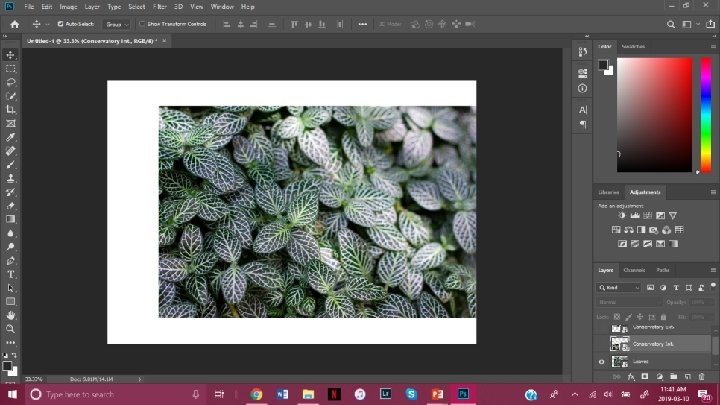Add a Levels adjustment

635,215
